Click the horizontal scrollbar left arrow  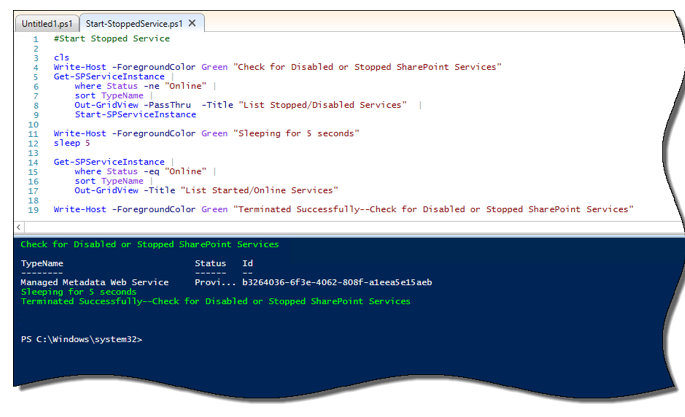19,227
